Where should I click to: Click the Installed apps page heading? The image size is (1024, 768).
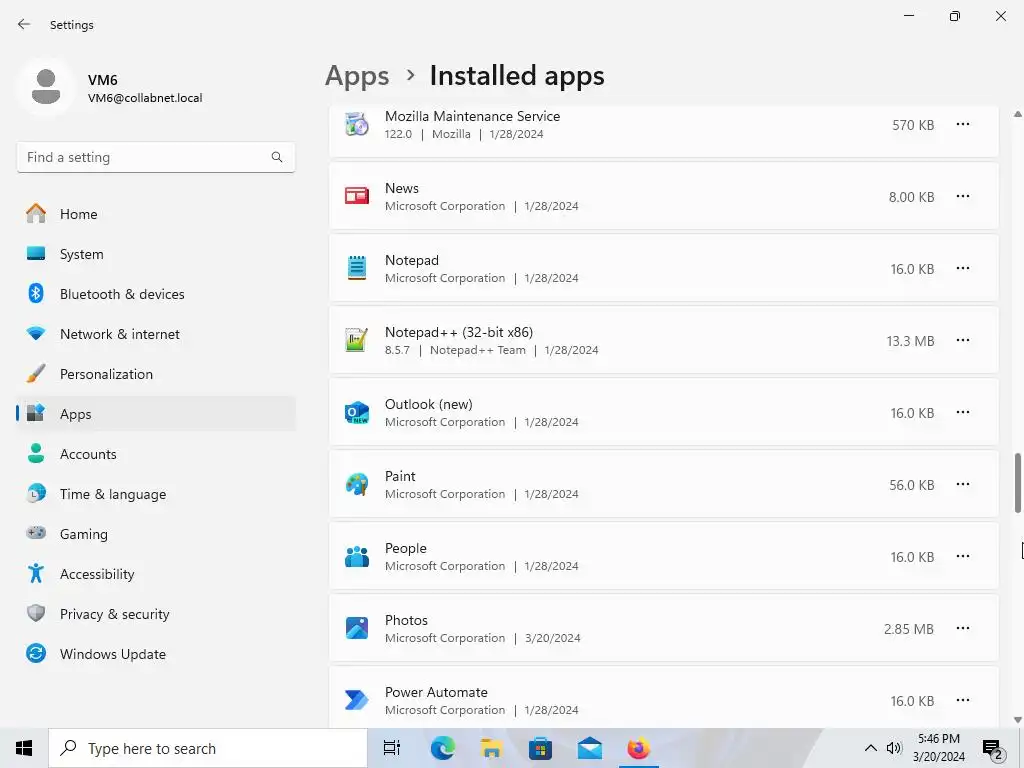tap(517, 76)
